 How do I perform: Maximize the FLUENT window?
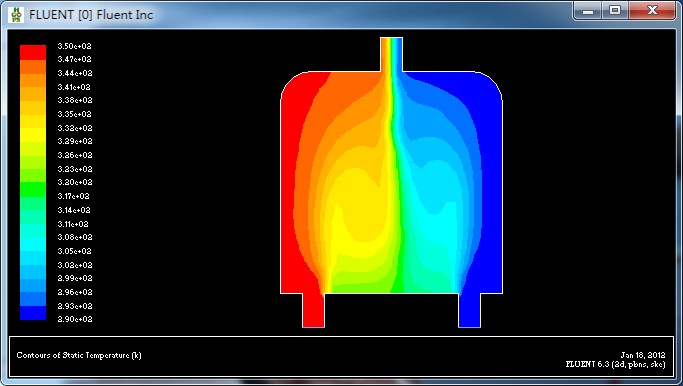tap(615, 11)
